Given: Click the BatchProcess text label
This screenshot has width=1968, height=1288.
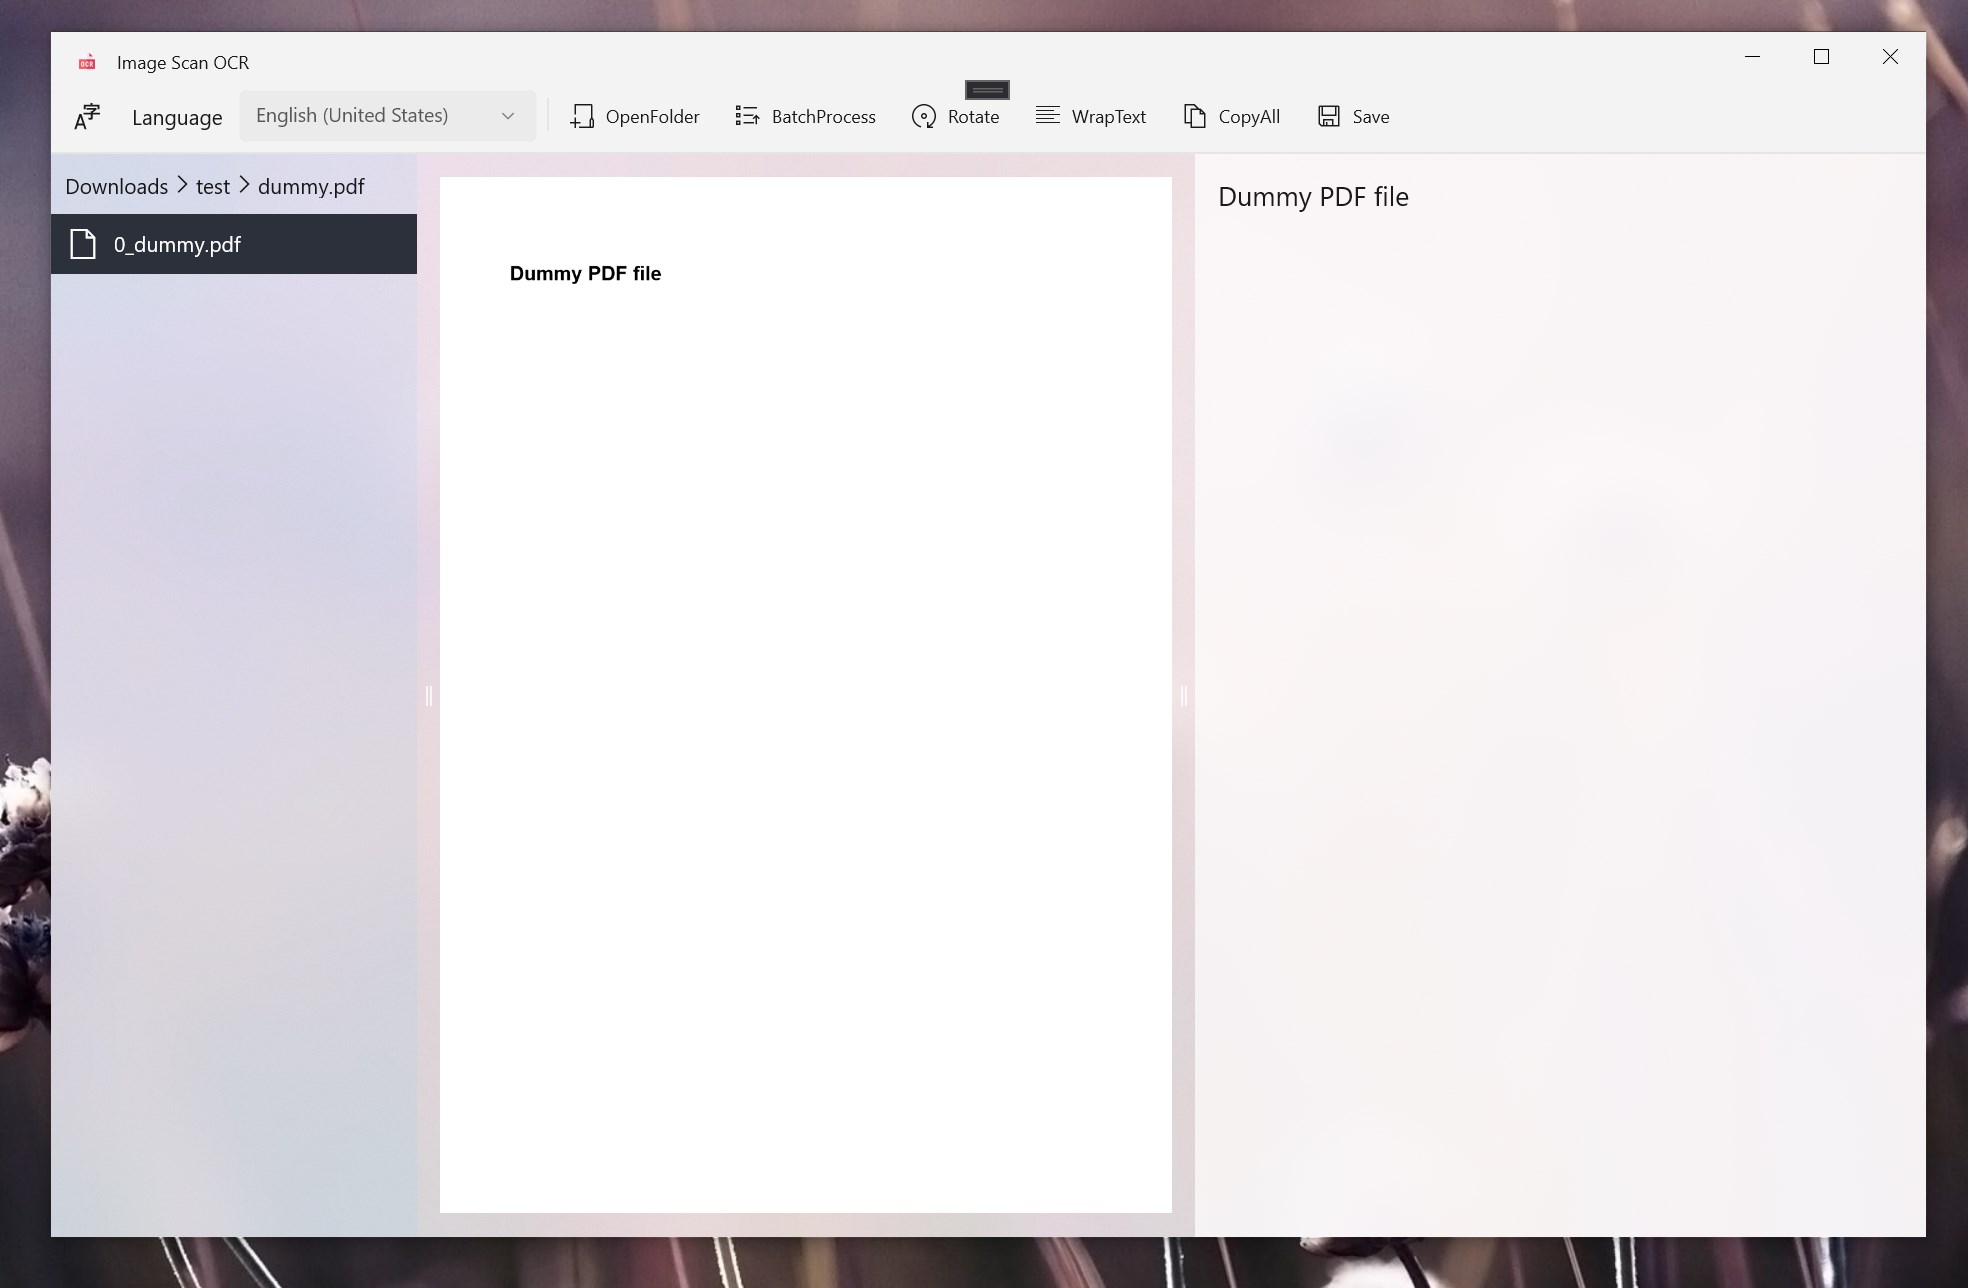Looking at the screenshot, I should (823, 117).
